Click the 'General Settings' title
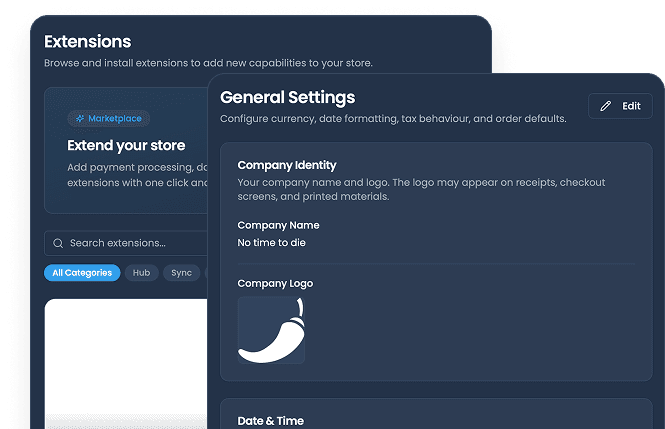Image resolution: width=665 pixels, height=429 pixels. (x=288, y=98)
